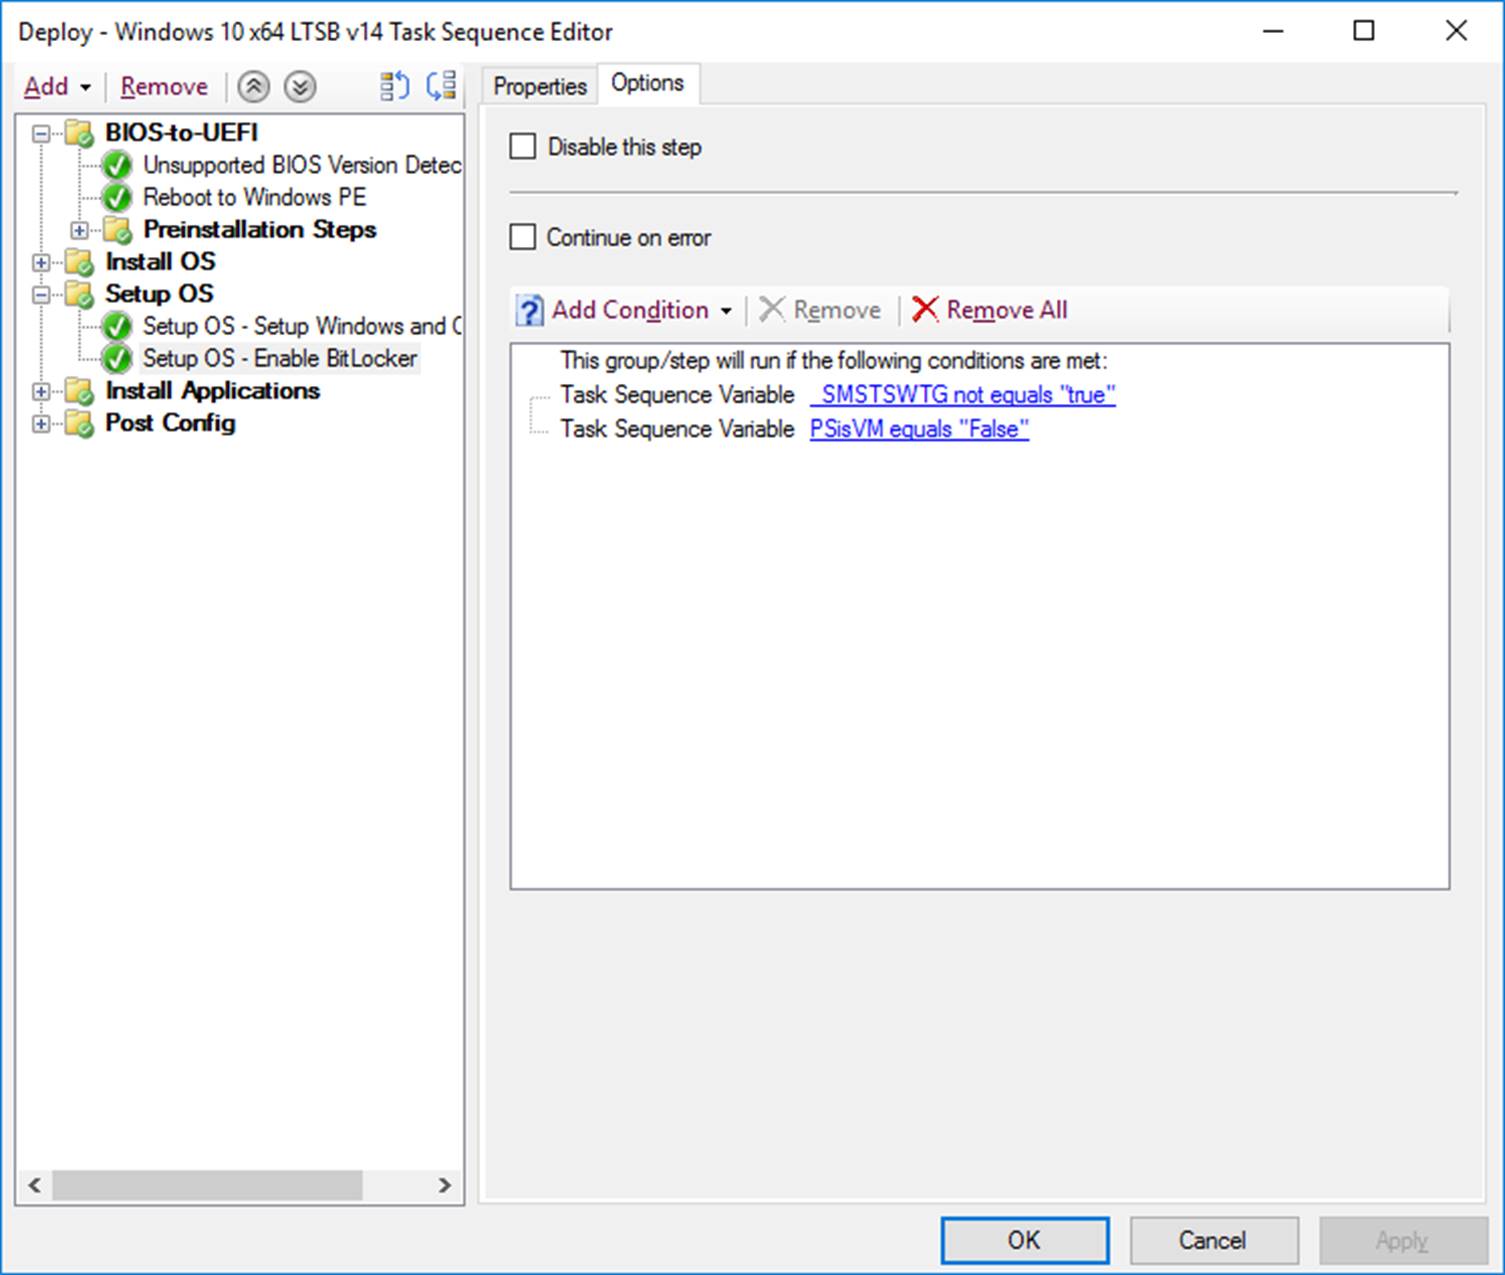Image resolution: width=1505 pixels, height=1275 pixels.
Task: Open the _SMSTSWTG not equals "true" link
Action: (962, 395)
